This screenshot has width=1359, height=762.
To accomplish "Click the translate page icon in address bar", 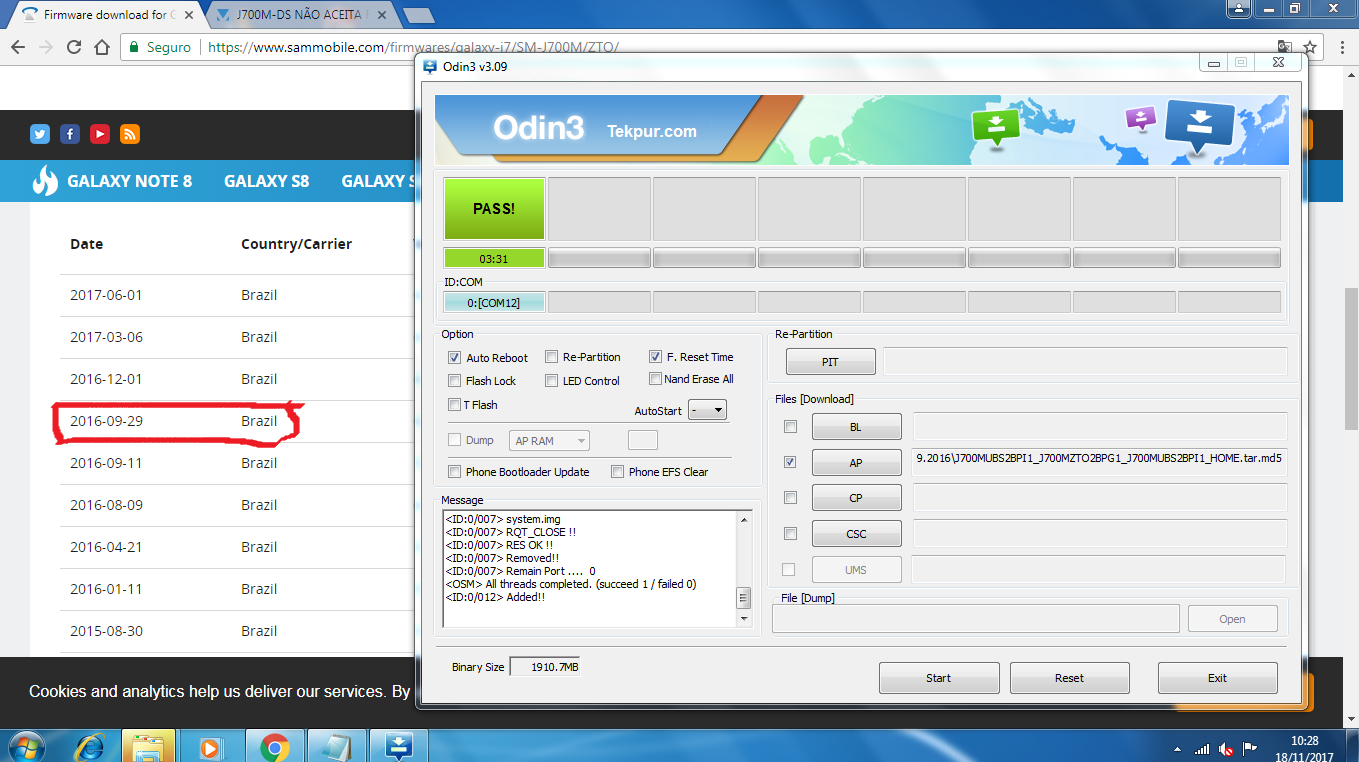I will [x=1285, y=47].
